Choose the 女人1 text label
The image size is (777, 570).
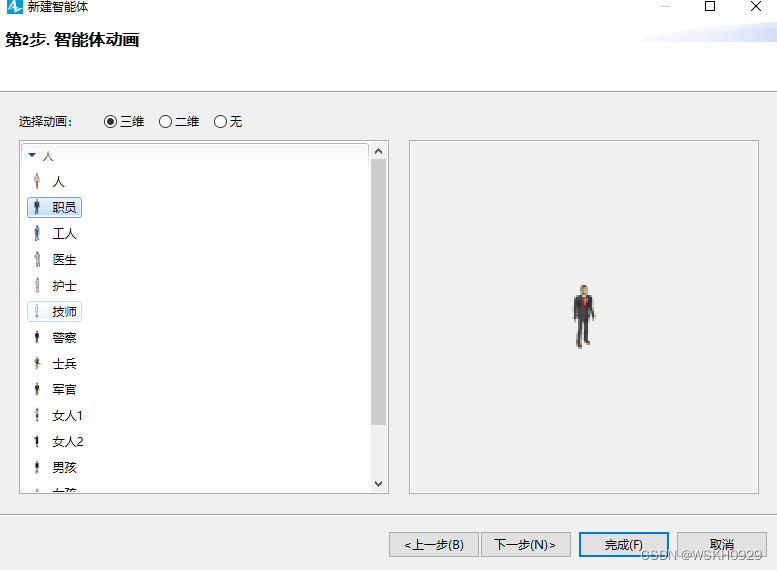[67, 415]
